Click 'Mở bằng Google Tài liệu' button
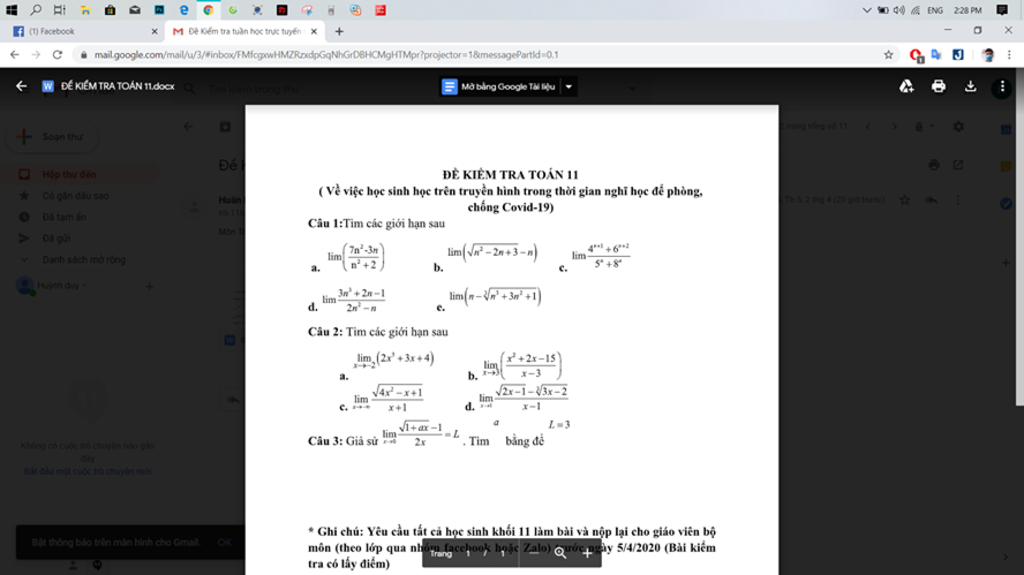This screenshot has height=575, width=1024. point(500,86)
